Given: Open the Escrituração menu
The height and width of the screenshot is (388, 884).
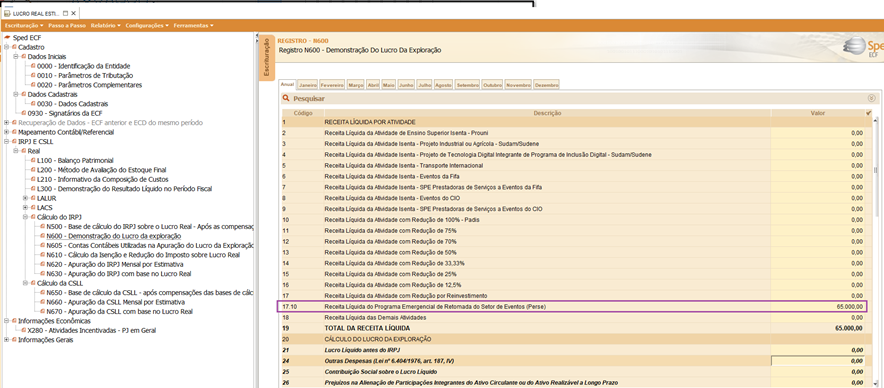Looking at the screenshot, I should 24,25.
